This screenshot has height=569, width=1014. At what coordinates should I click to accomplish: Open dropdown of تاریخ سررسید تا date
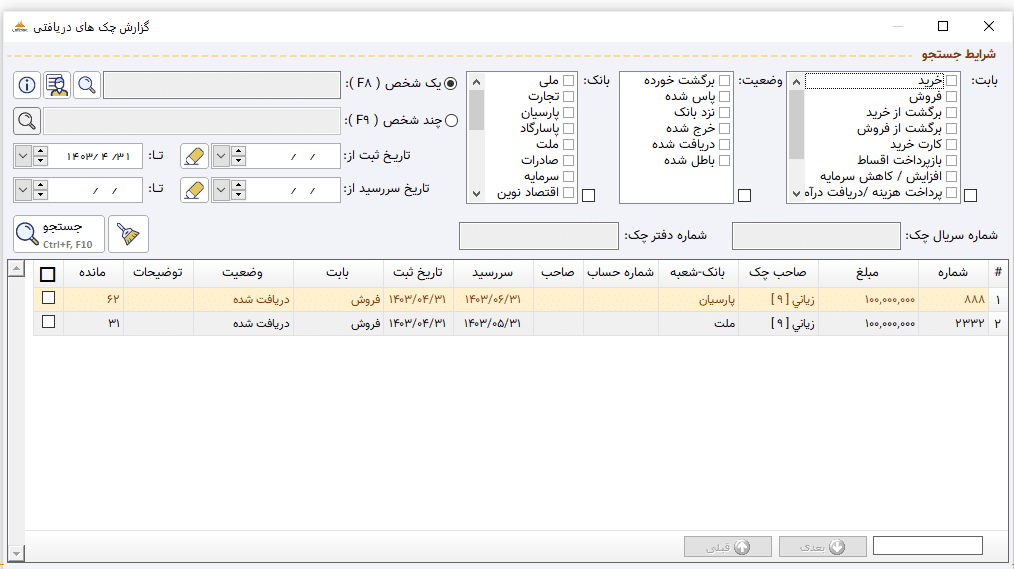(x=23, y=190)
